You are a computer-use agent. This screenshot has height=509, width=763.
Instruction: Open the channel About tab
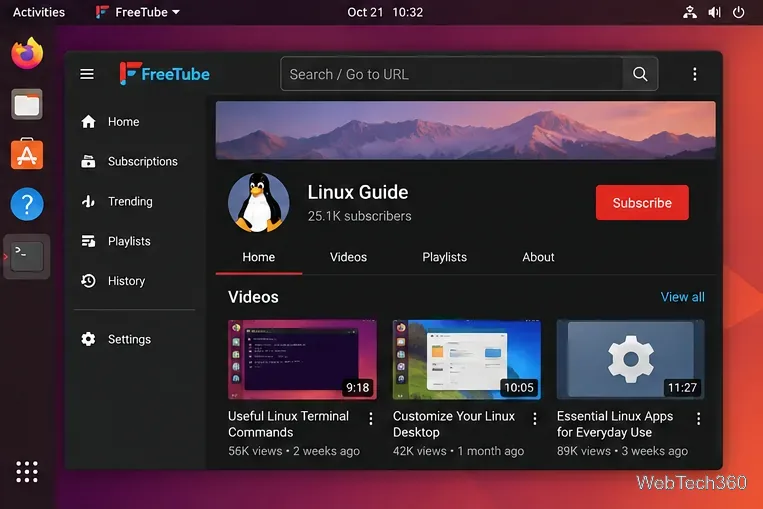point(538,257)
